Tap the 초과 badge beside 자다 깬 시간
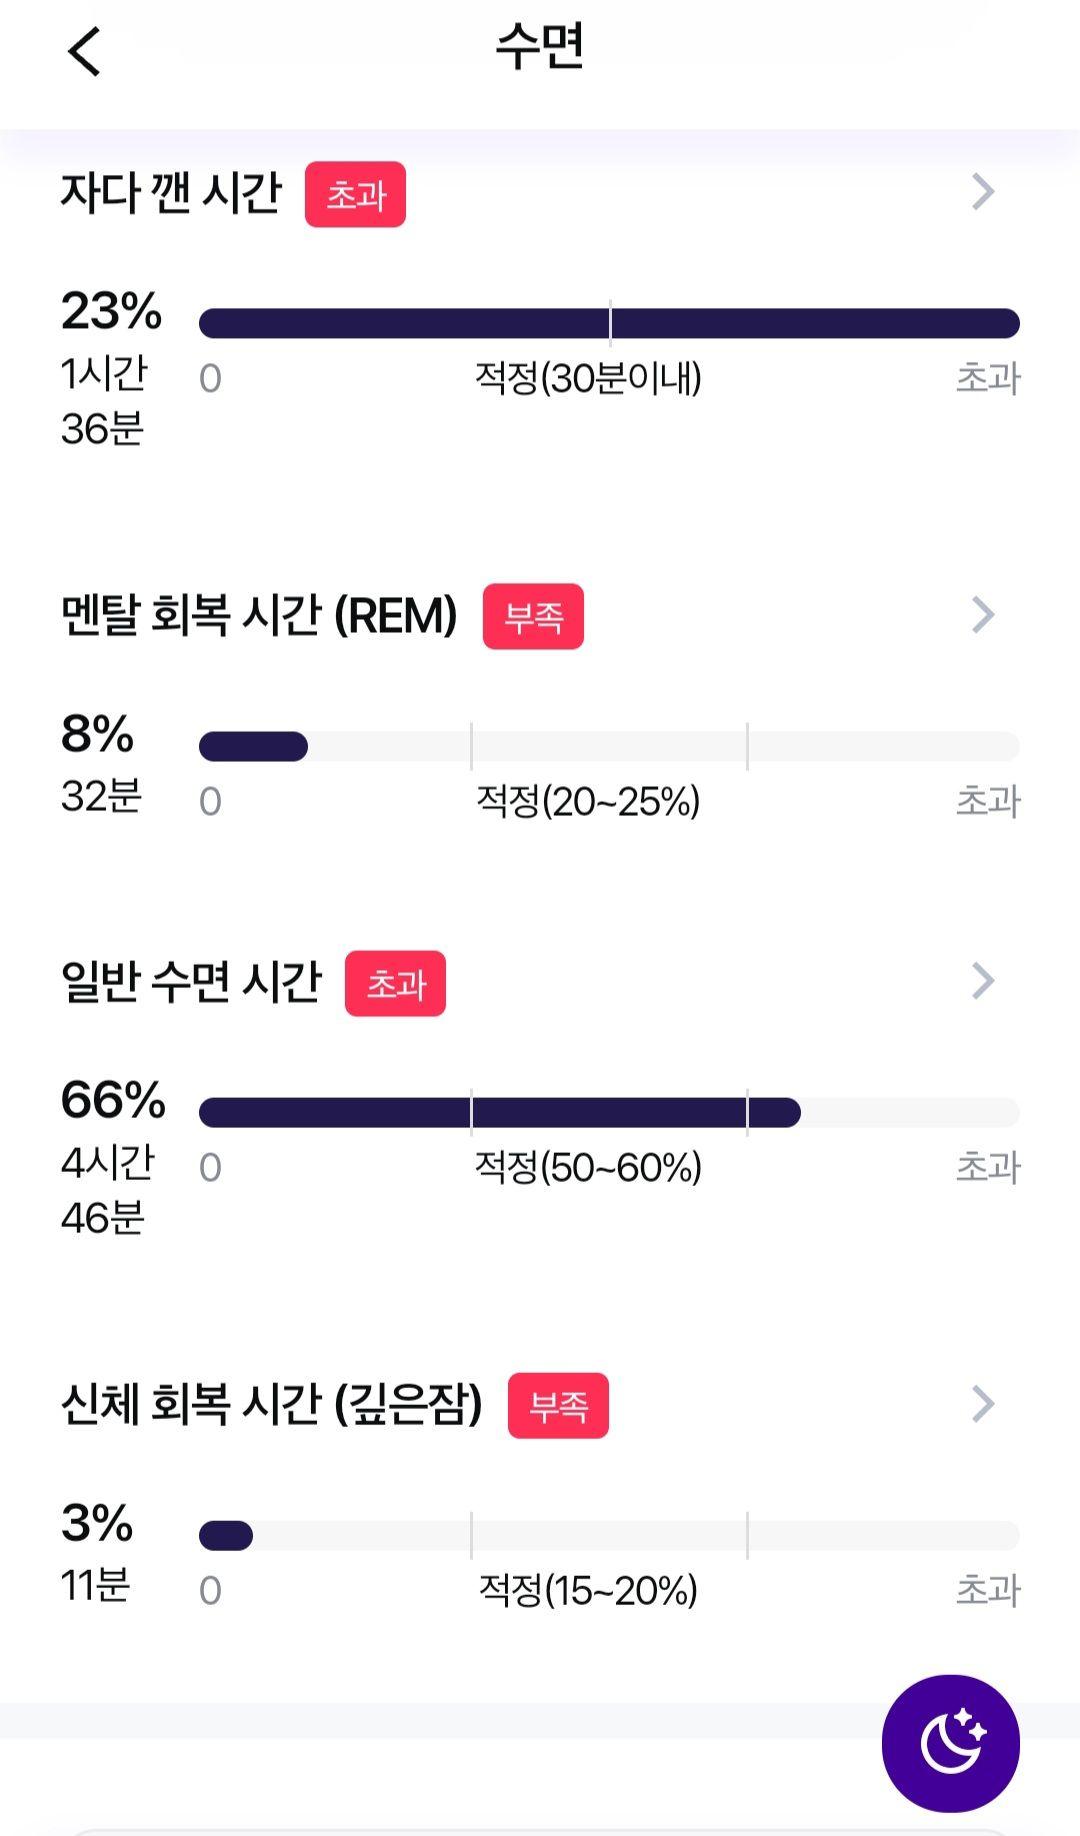Viewport: 1080px width, 1836px height. [x=355, y=194]
